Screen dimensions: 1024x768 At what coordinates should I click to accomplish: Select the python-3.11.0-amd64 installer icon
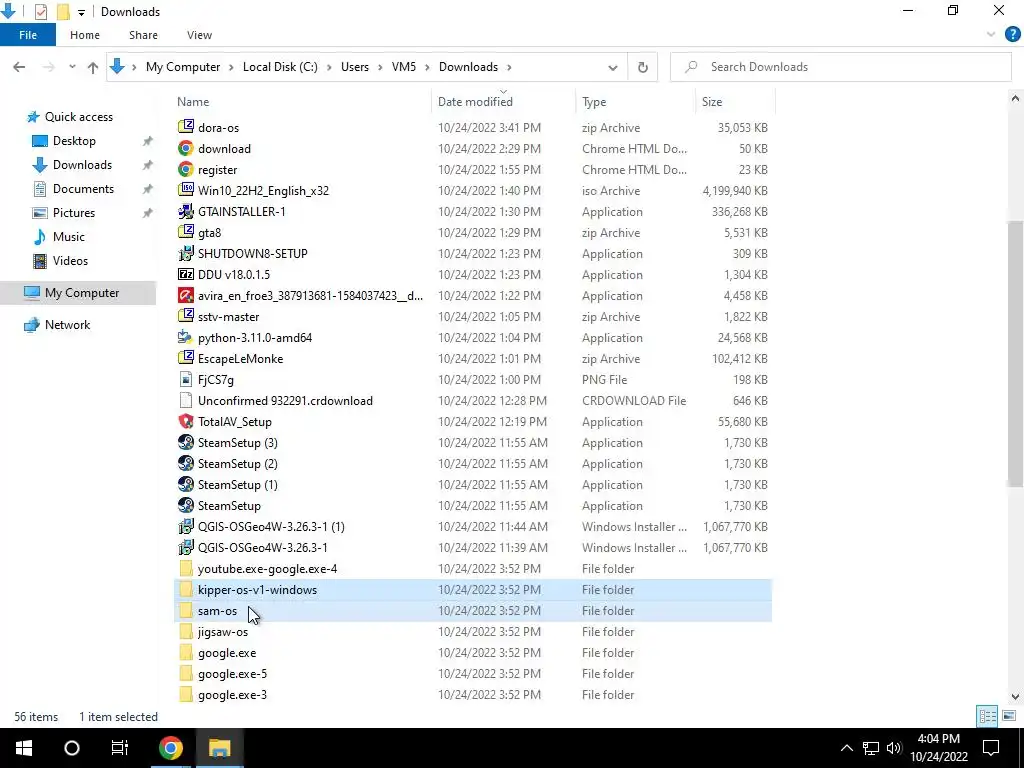pos(186,338)
